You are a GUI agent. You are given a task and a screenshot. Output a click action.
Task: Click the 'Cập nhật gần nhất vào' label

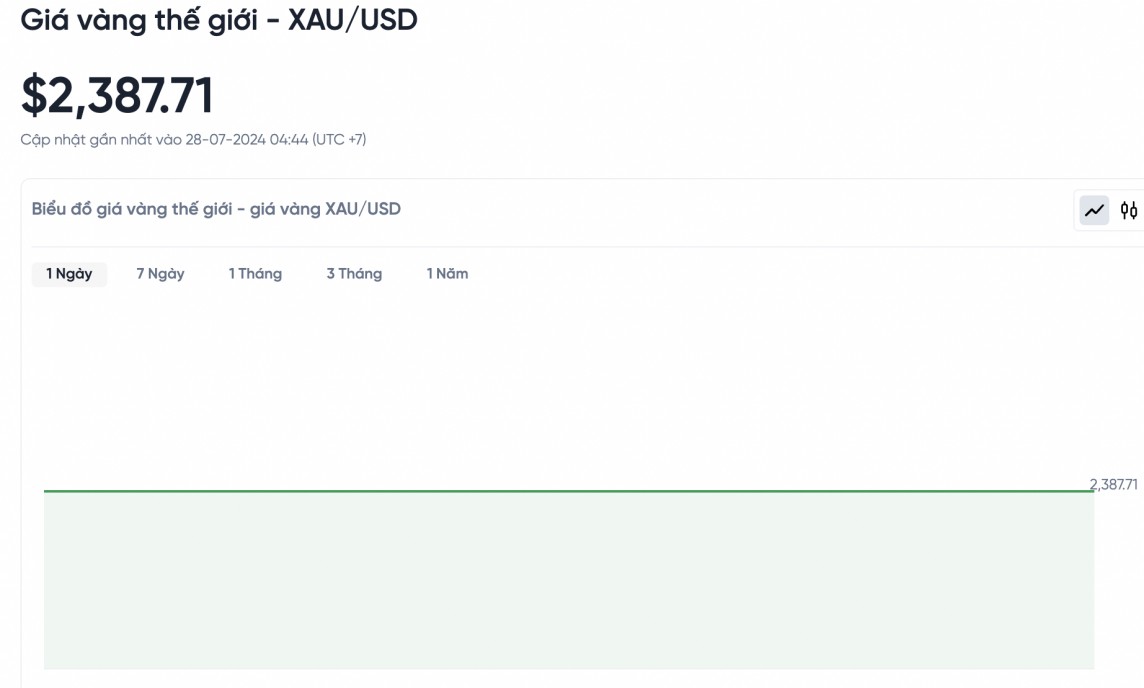tap(101, 140)
